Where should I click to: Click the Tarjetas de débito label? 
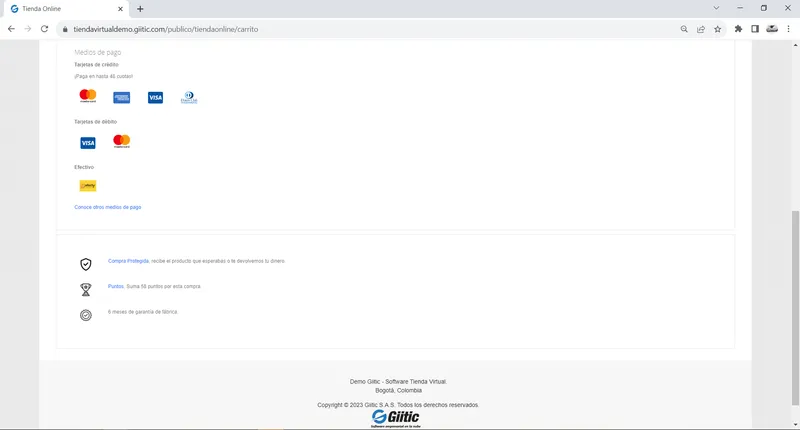click(95, 122)
